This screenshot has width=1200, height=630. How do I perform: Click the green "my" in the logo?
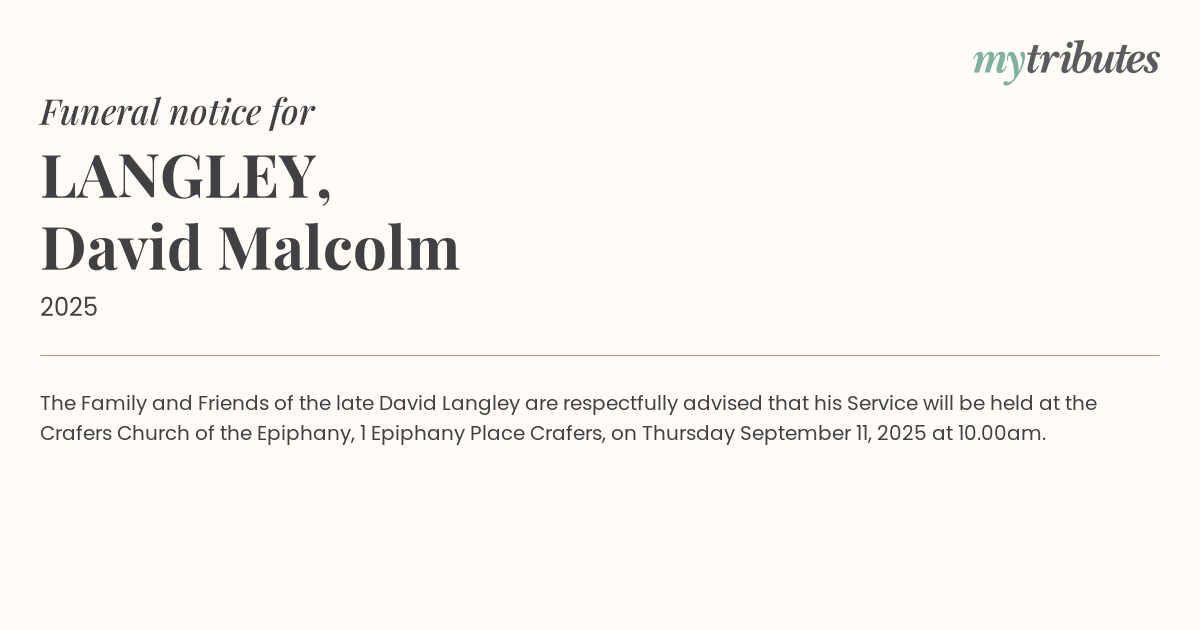click(x=998, y=62)
